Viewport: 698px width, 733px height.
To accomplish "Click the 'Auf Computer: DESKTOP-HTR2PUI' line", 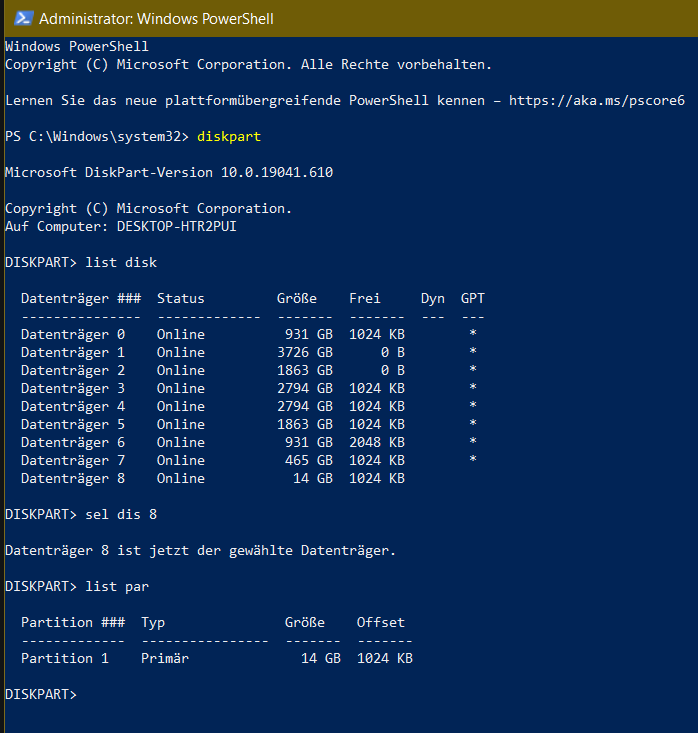I will point(121,226).
